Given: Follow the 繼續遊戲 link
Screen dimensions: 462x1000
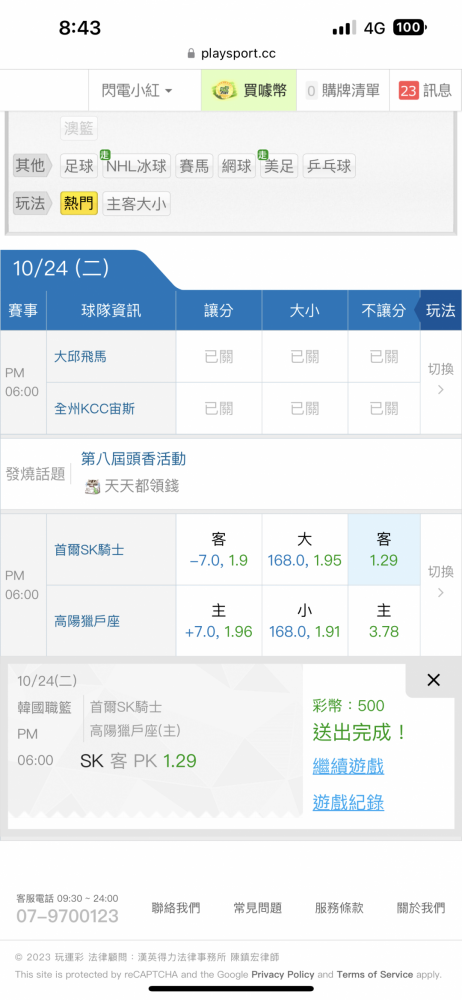Looking at the screenshot, I should [348, 766].
